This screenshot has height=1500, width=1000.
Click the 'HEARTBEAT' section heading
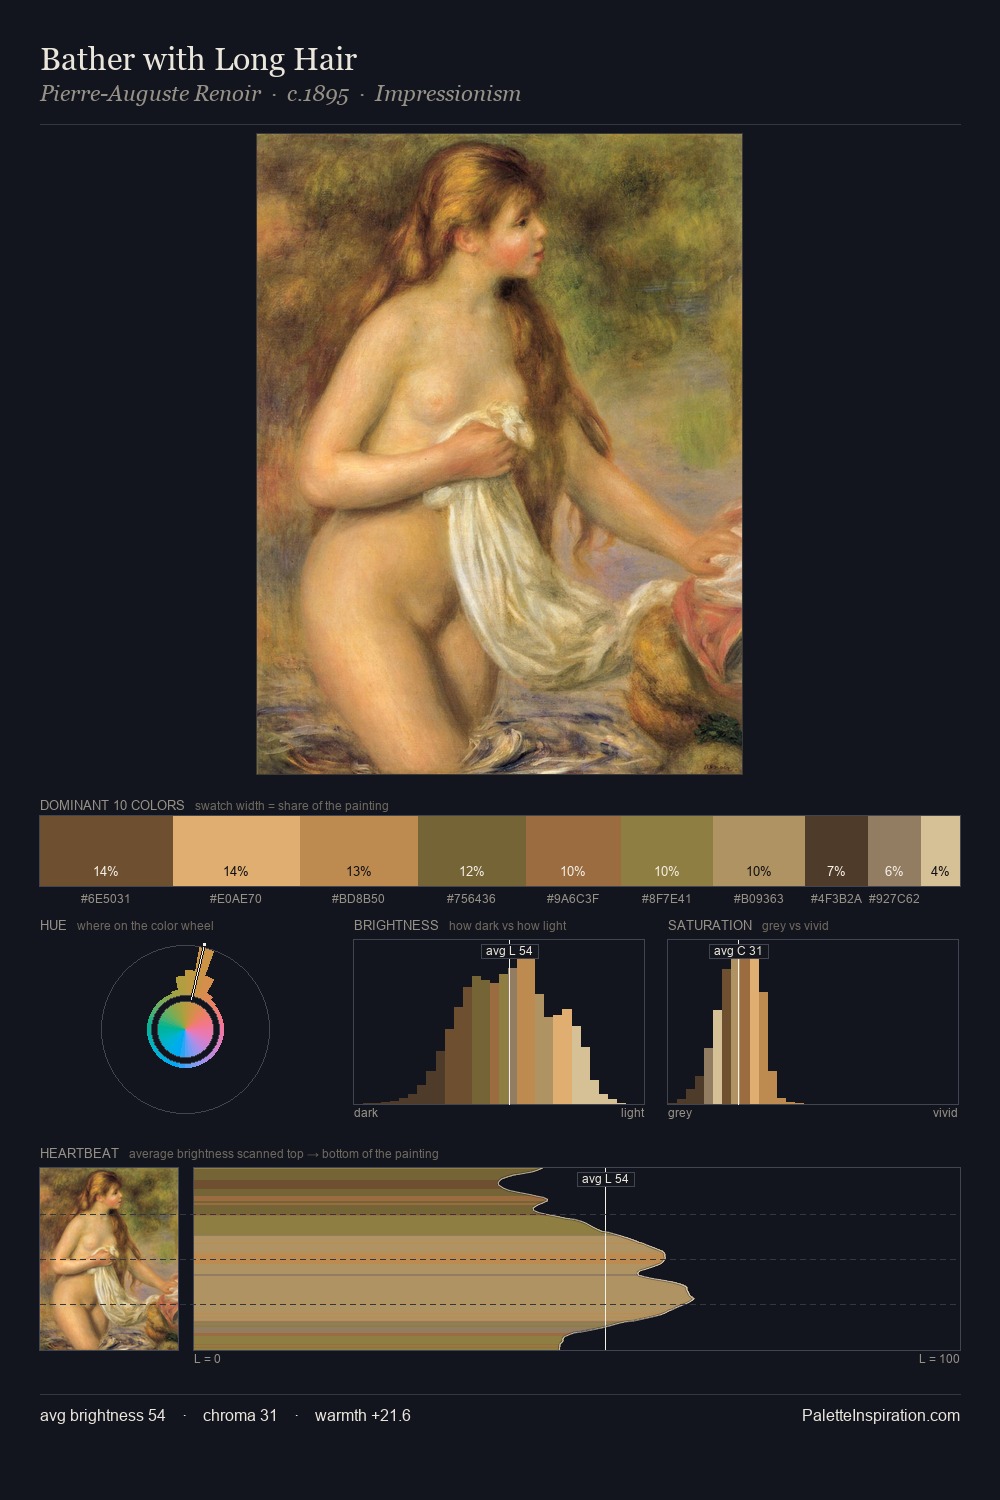pos(79,1153)
